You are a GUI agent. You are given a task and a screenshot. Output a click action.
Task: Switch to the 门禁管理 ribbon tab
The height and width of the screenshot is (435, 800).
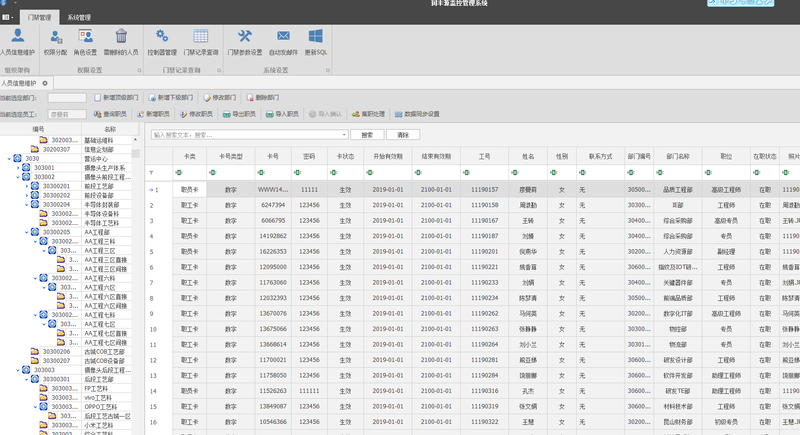pyautogui.click(x=39, y=17)
